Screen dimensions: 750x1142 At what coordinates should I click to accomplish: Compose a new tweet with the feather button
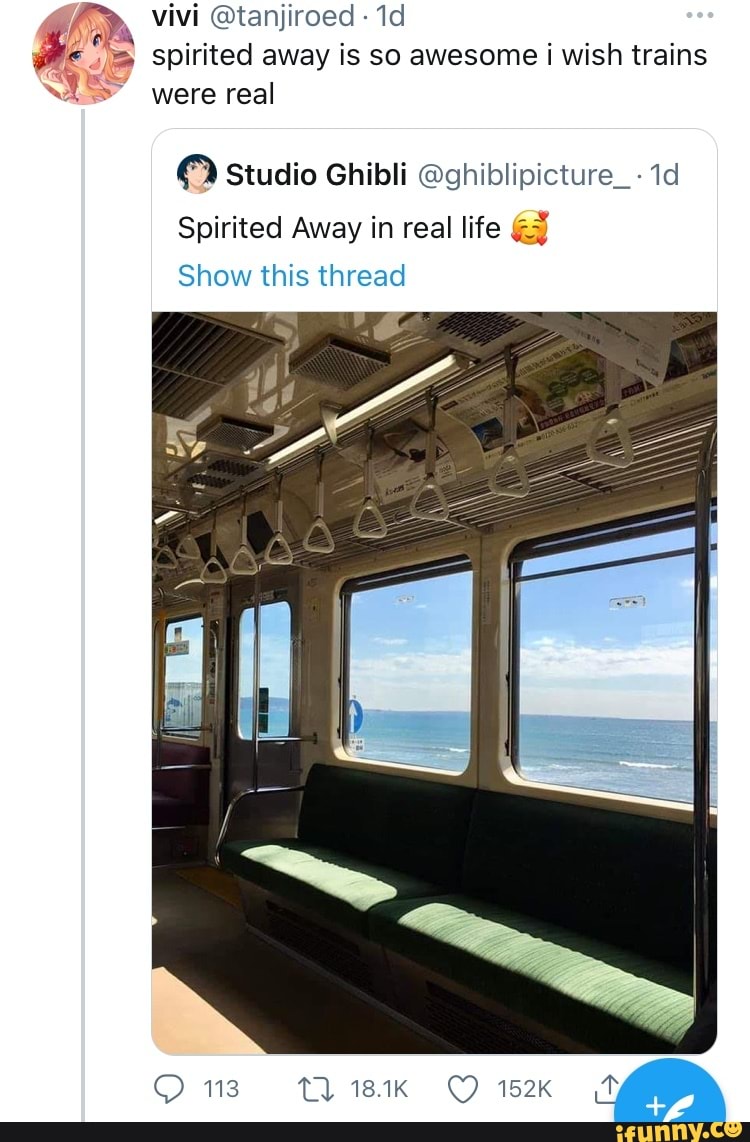pos(671,1107)
